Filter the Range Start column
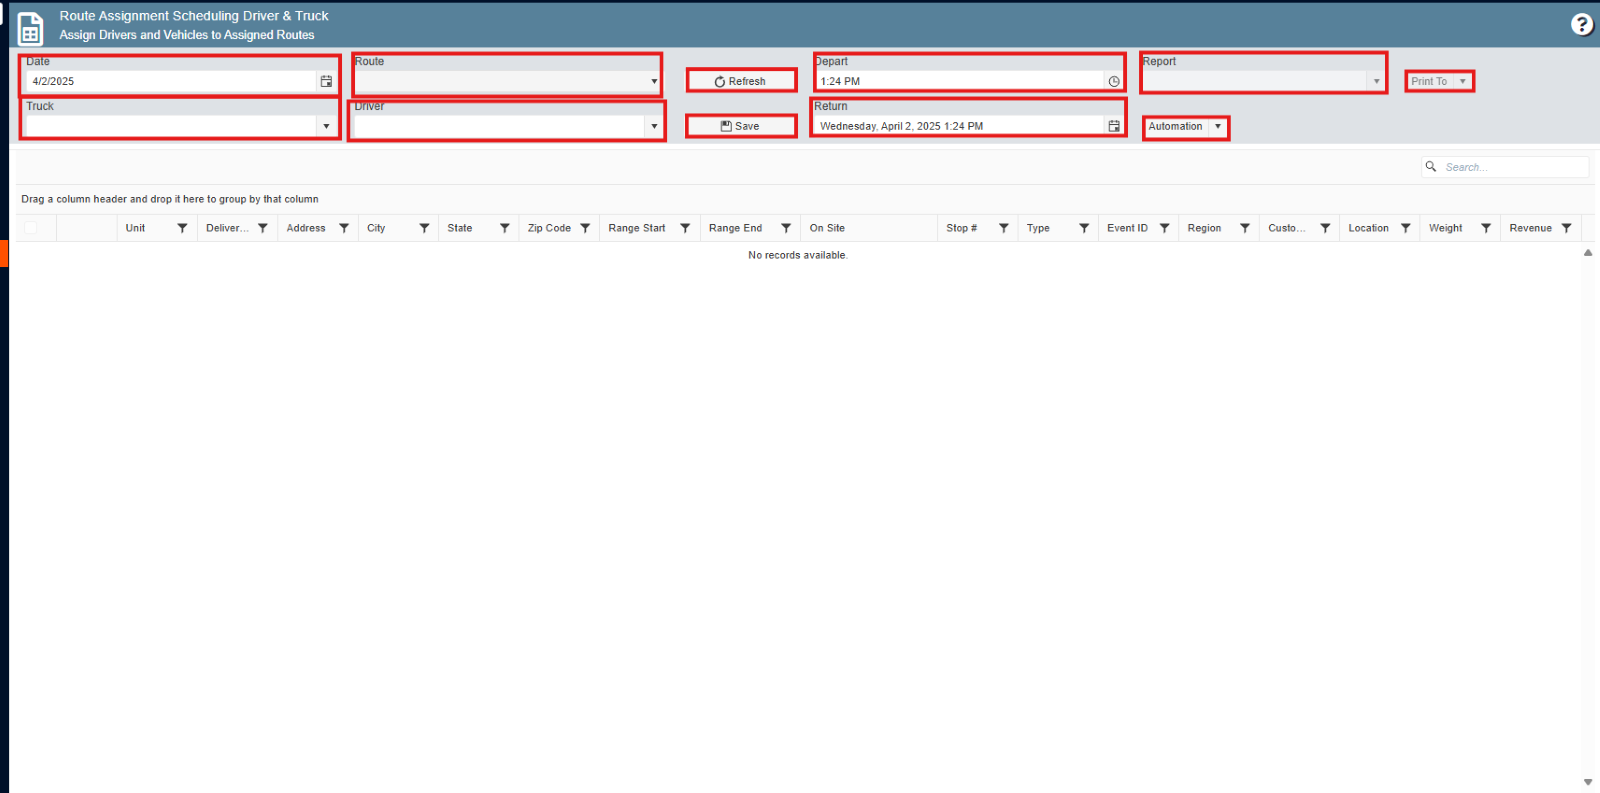 coord(685,228)
